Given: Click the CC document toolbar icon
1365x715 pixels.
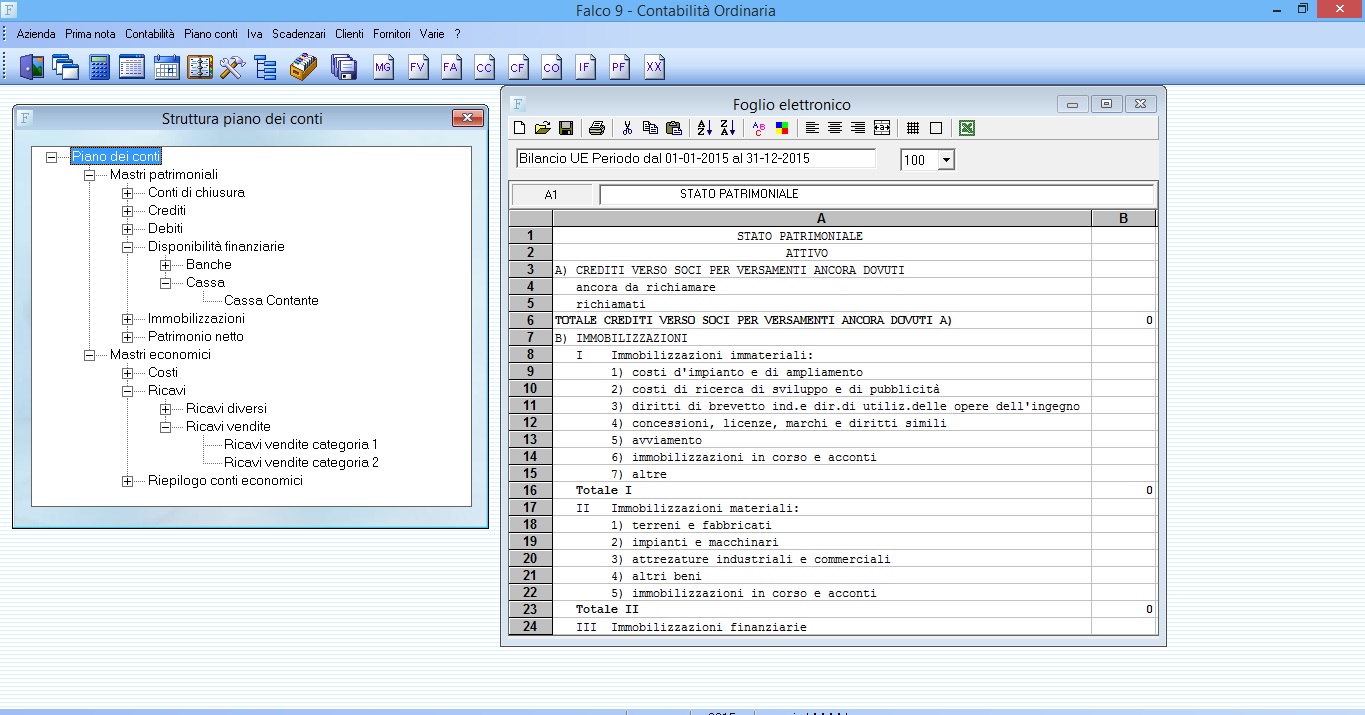Looking at the screenshot, I should [484, 67].
